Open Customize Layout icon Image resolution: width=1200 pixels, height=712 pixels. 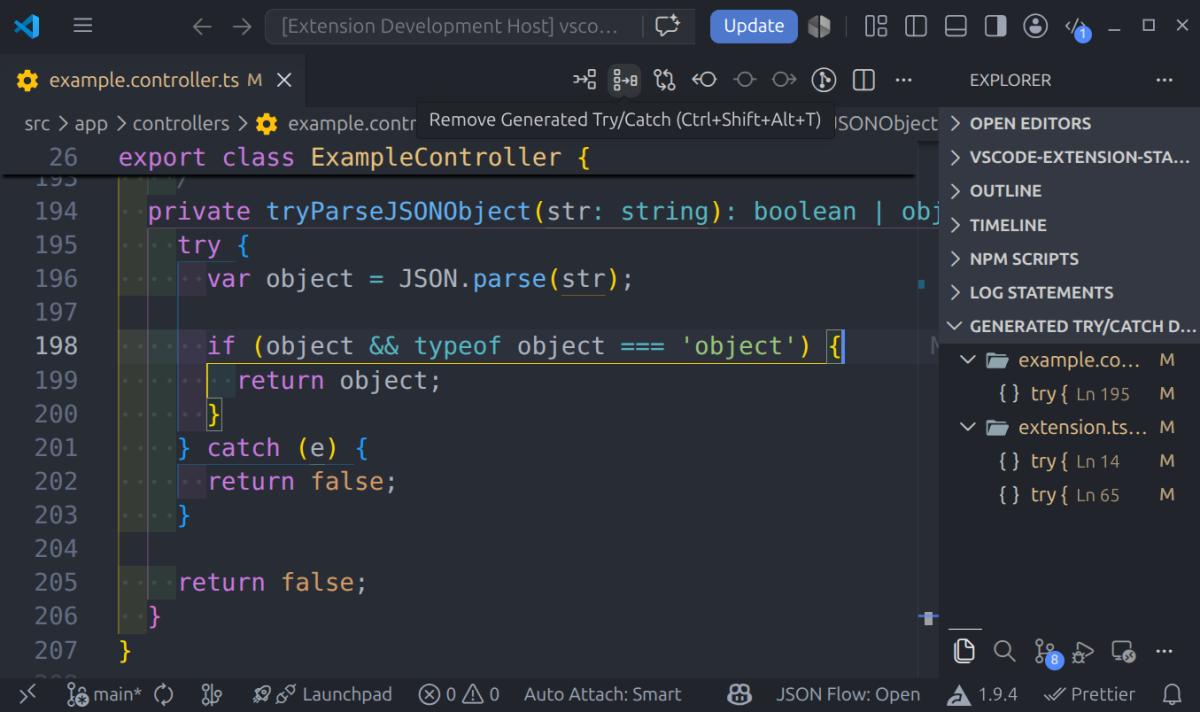pos(876,26)
